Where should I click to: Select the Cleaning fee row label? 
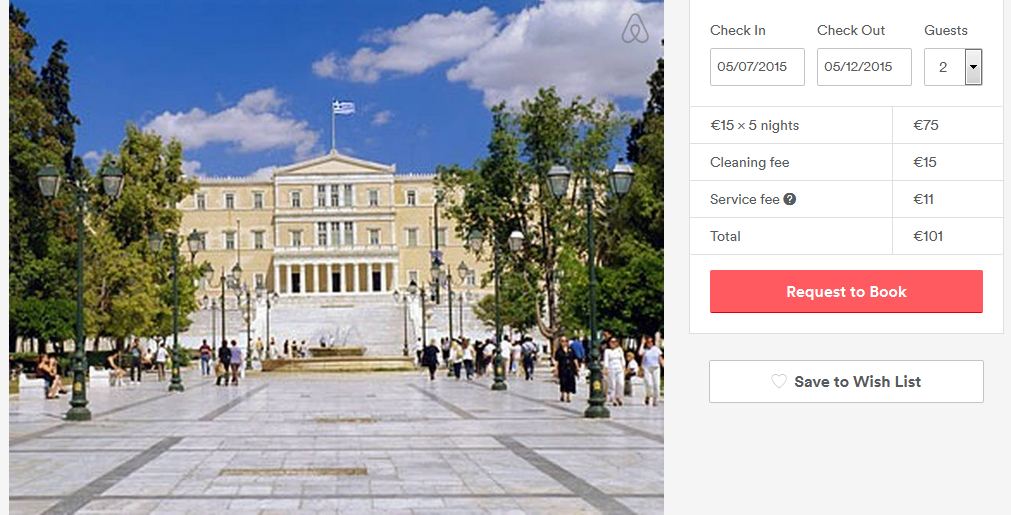pyautogui.click(x=749, y=162)
